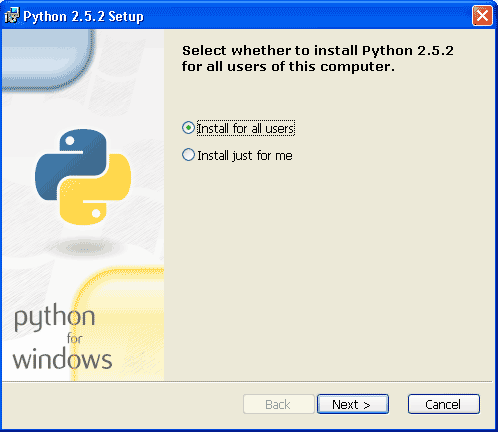Click the "Python 2.5.2 Setup" title bar text

[83, 16]
